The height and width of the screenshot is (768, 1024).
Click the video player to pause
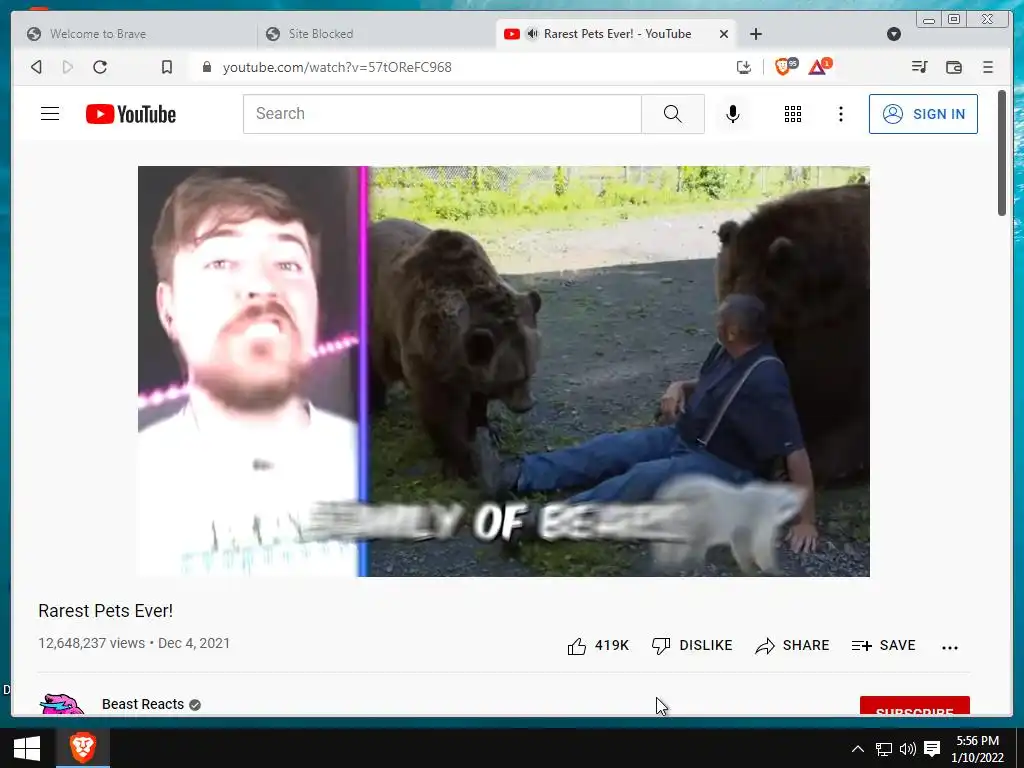click(x=504, y=371)
